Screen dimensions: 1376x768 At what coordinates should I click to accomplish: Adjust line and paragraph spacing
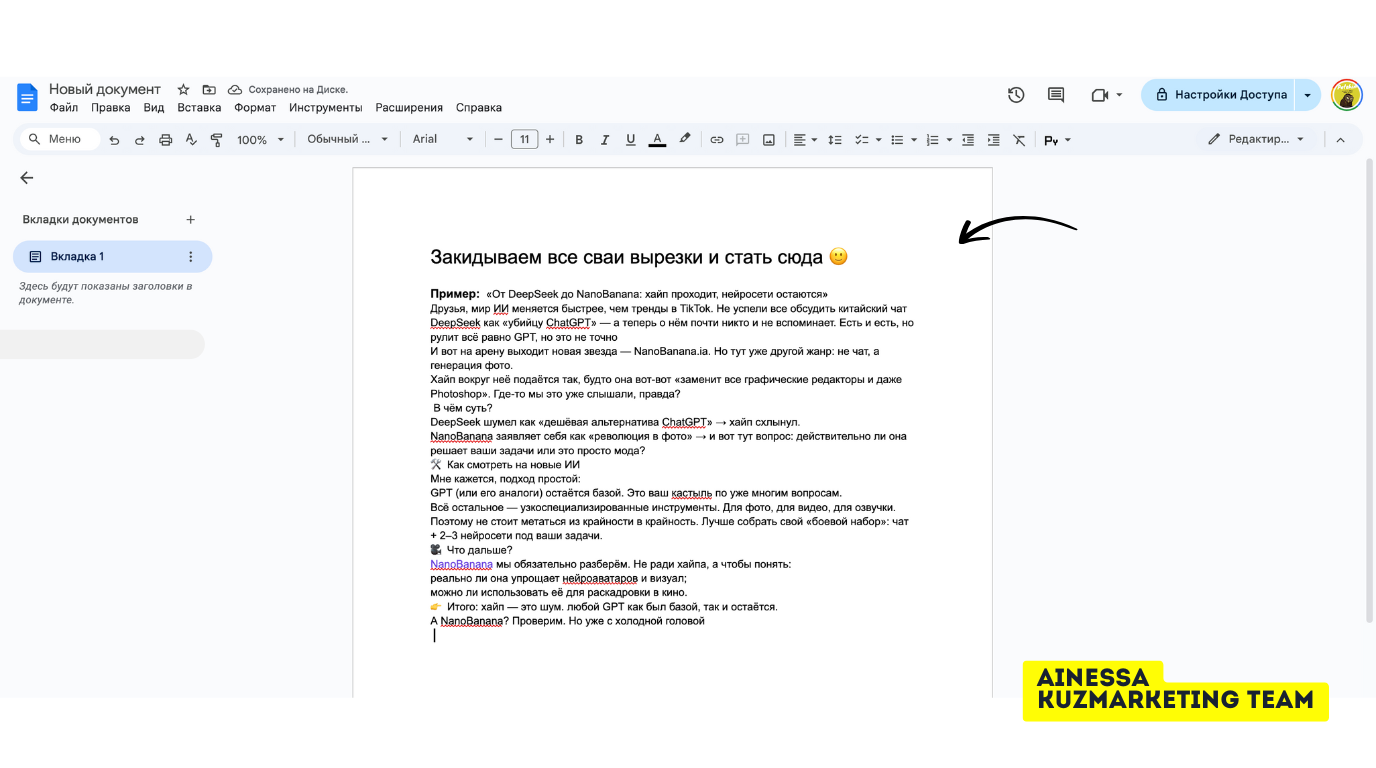pos(835,140)
